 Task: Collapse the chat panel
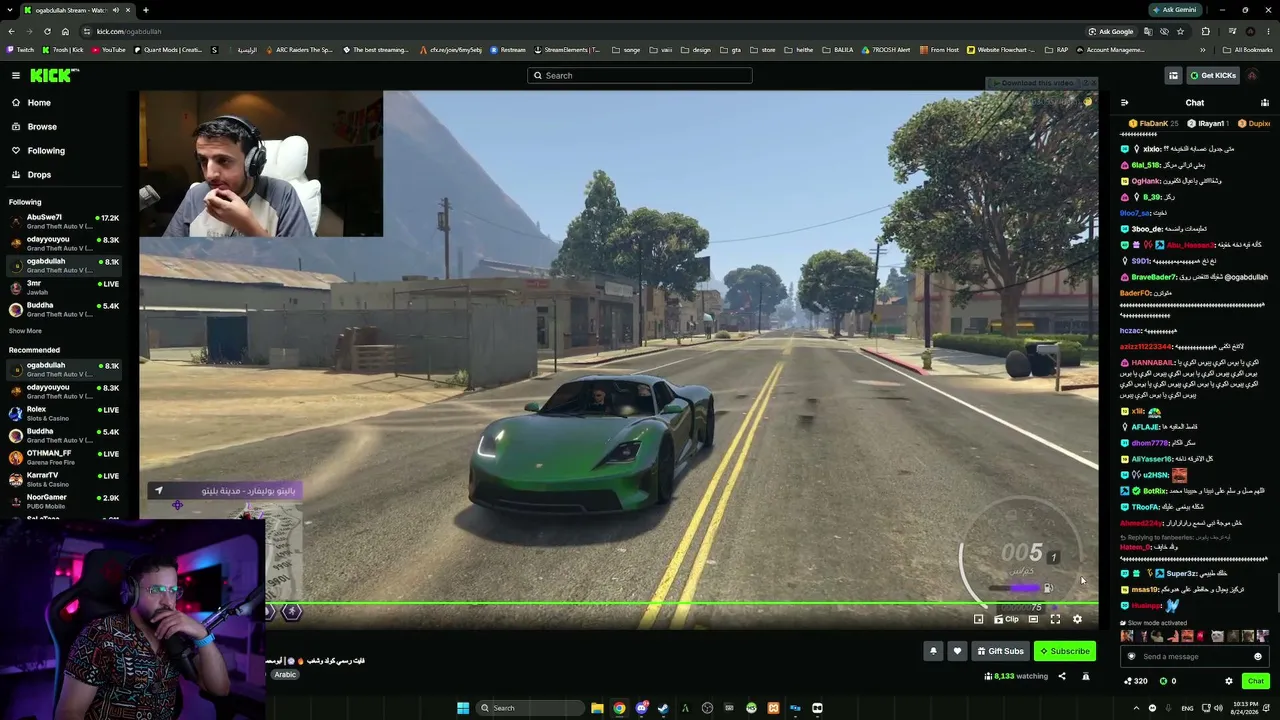1124,102
